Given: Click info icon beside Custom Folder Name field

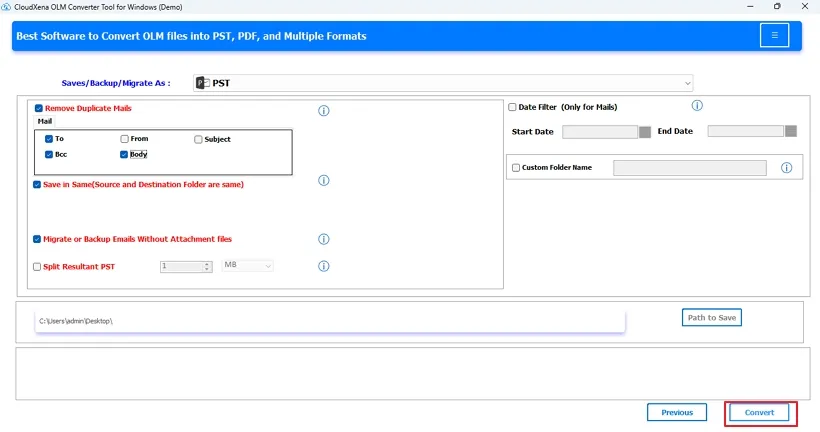Looking at the screenshot, I should coord(786,168).
